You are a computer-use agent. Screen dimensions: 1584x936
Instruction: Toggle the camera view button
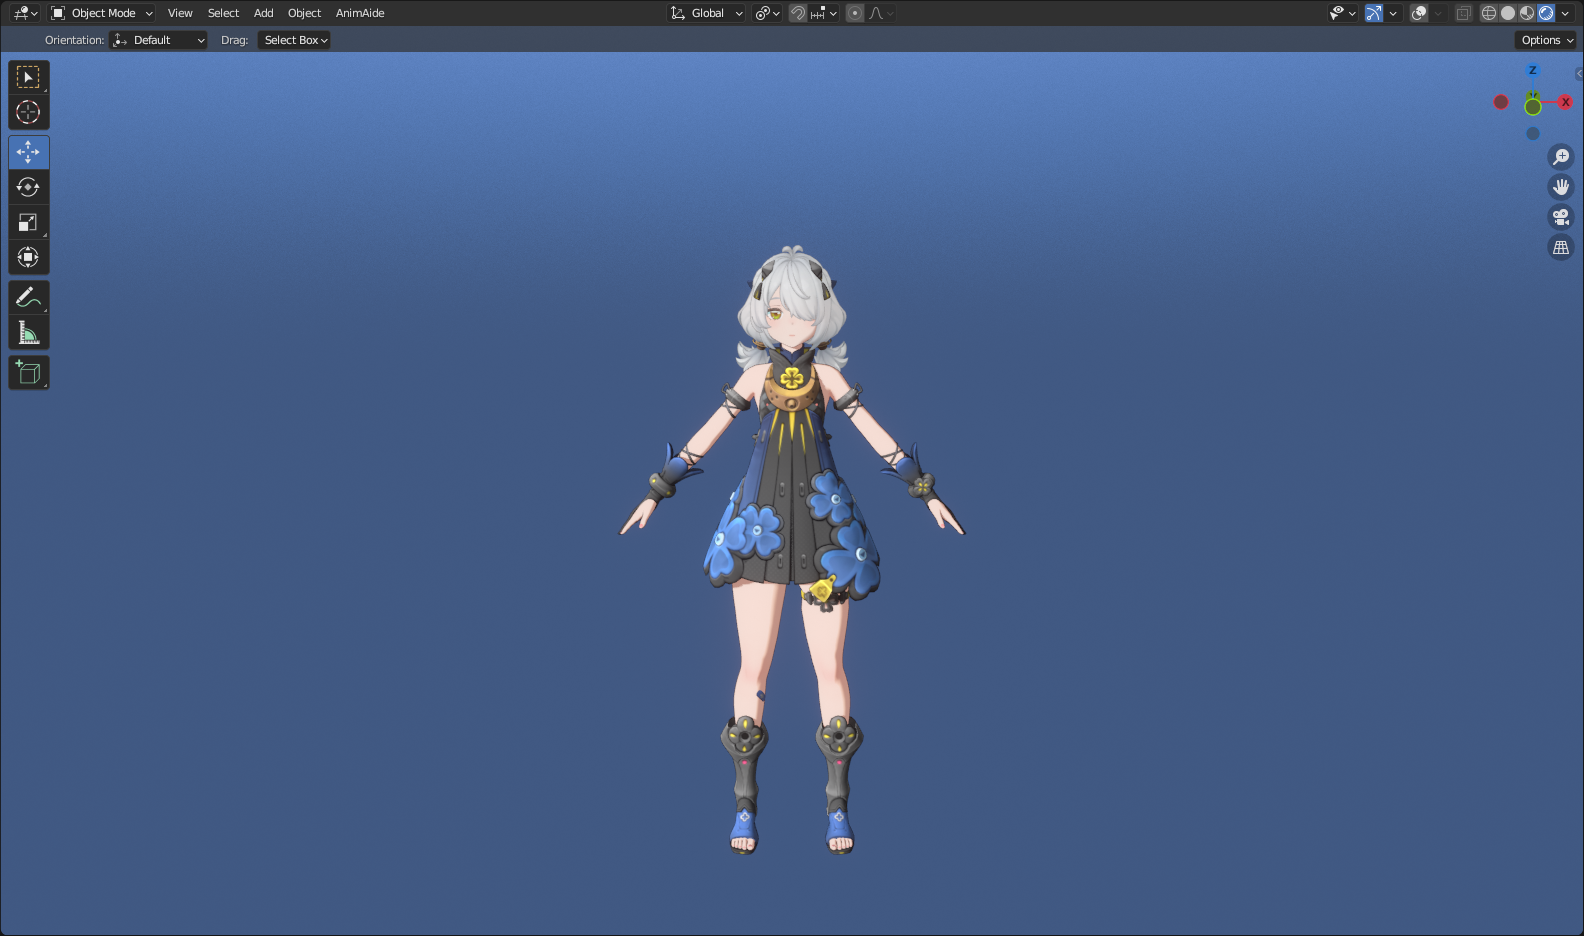click(x=1561, y=217)
